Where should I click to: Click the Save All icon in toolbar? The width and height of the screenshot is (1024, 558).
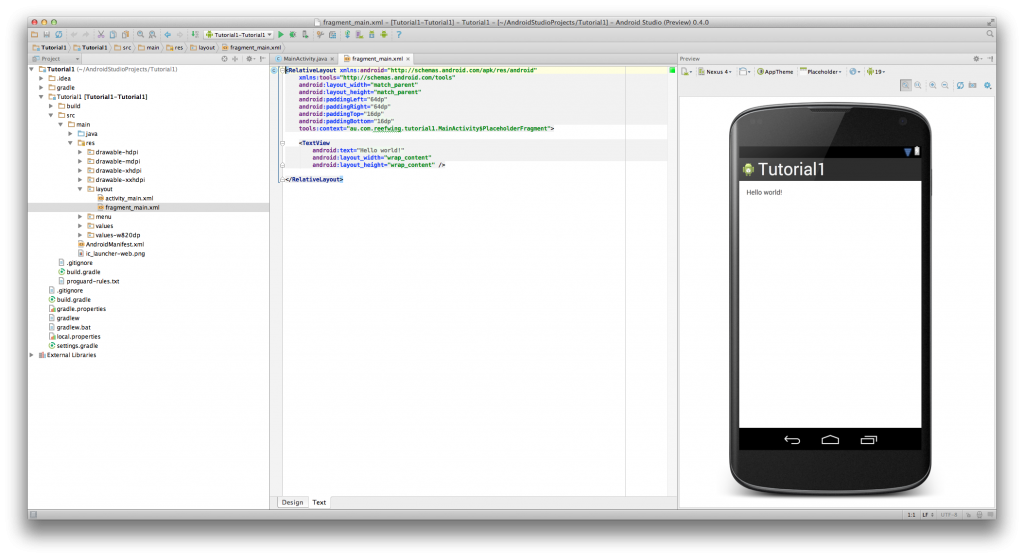click(x=46, y=34)
